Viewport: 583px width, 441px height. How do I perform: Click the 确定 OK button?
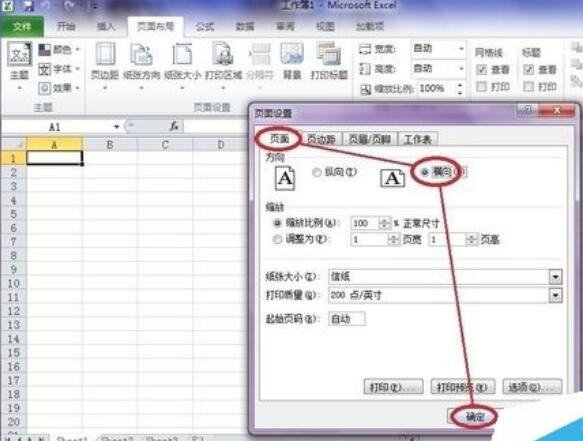point(475,416)
